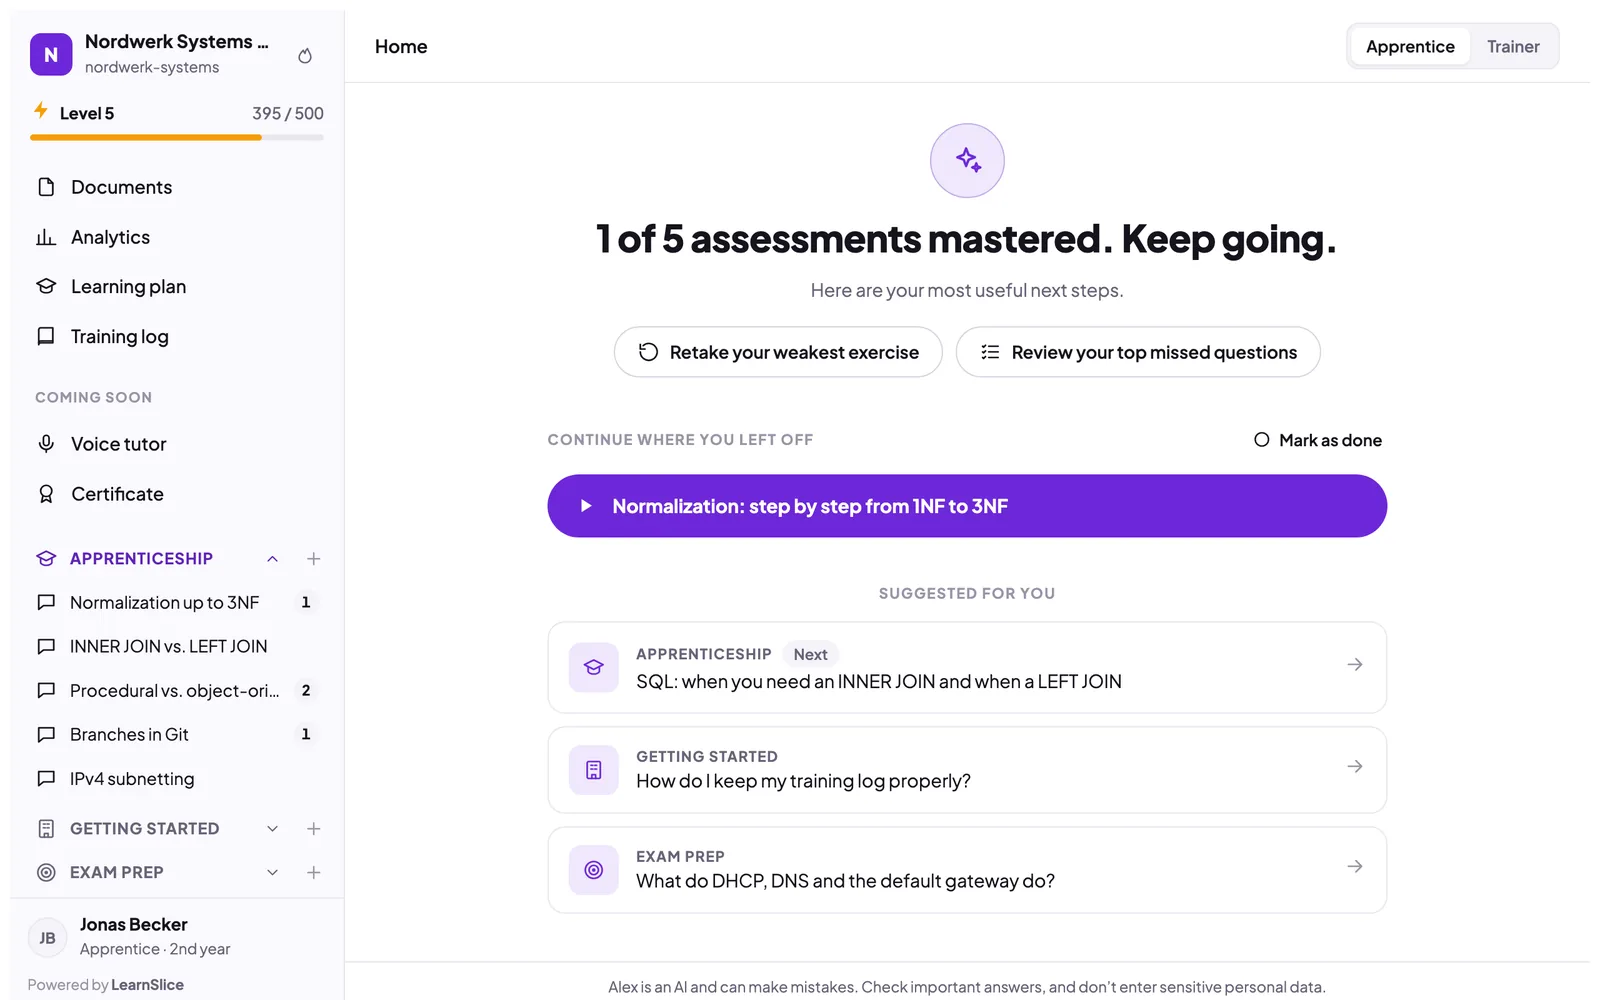Click the Exam Prep target icon in sidebar

point(46,873)
